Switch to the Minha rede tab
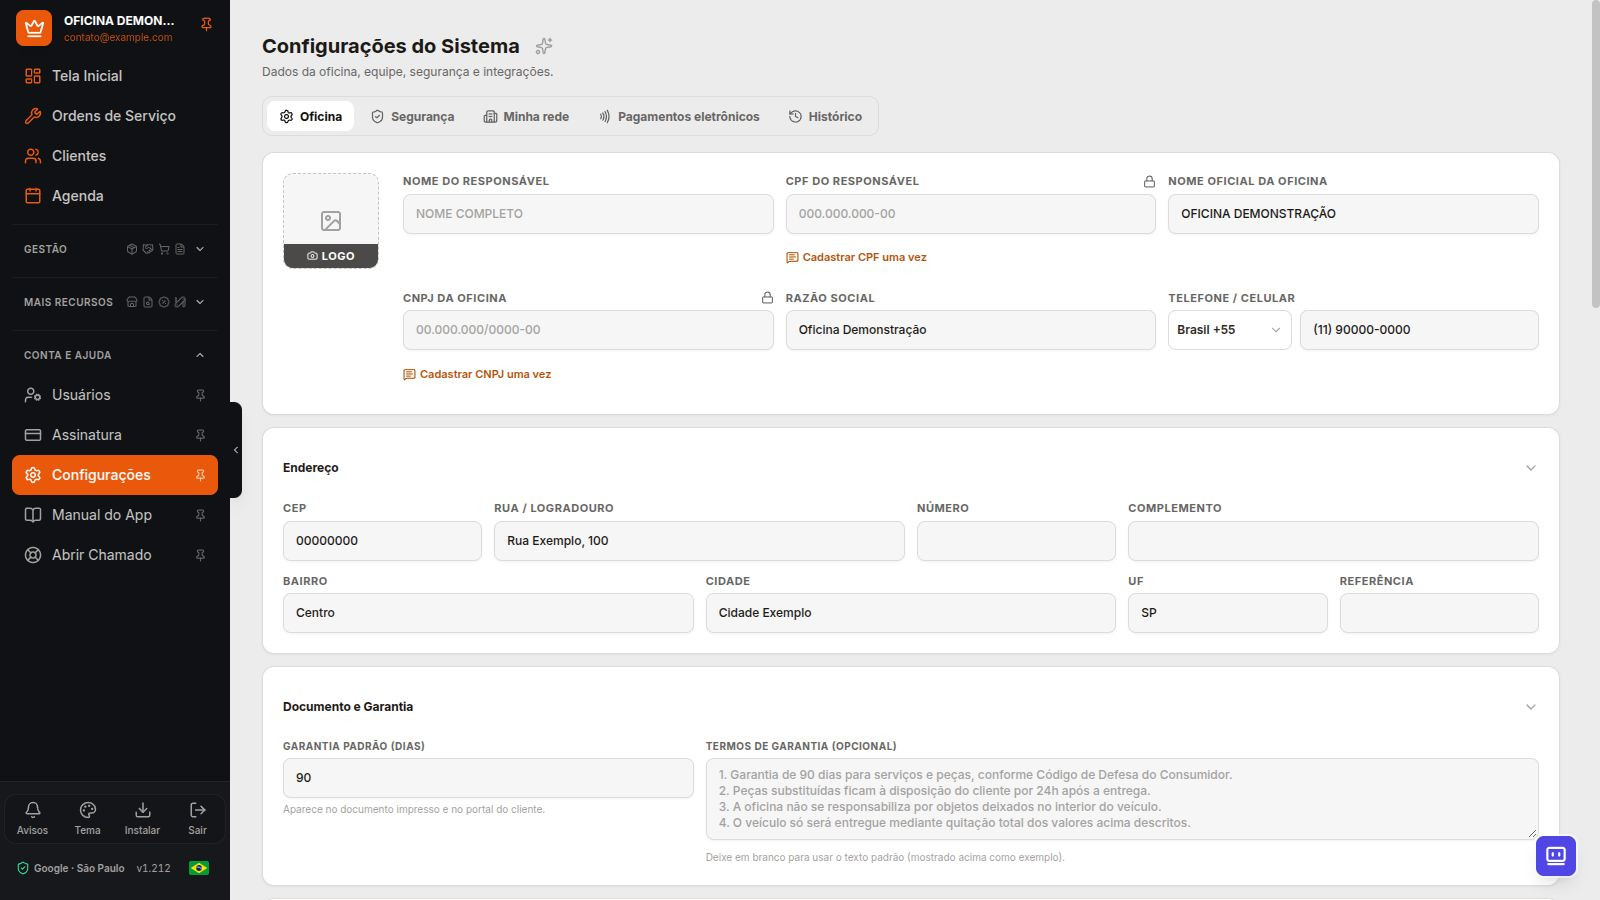1600x900 pixels. (x=526, y=117)
